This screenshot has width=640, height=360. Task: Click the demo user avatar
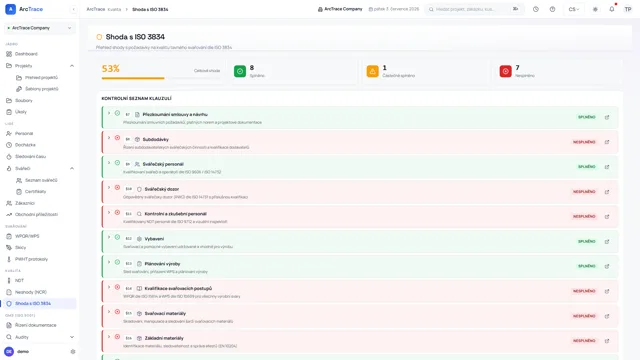coord(9,351)
